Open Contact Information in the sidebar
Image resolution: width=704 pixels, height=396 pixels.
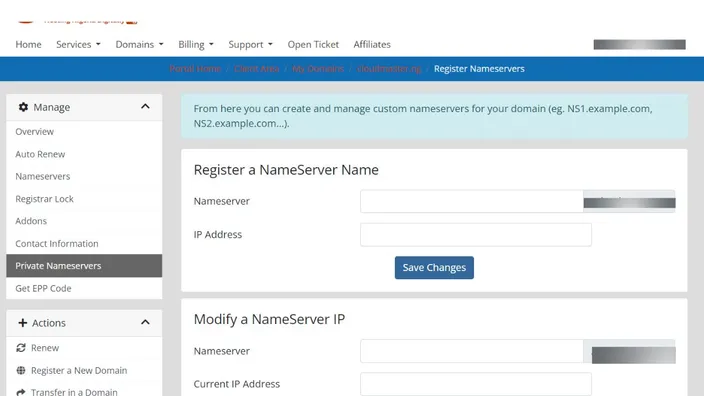84,243
